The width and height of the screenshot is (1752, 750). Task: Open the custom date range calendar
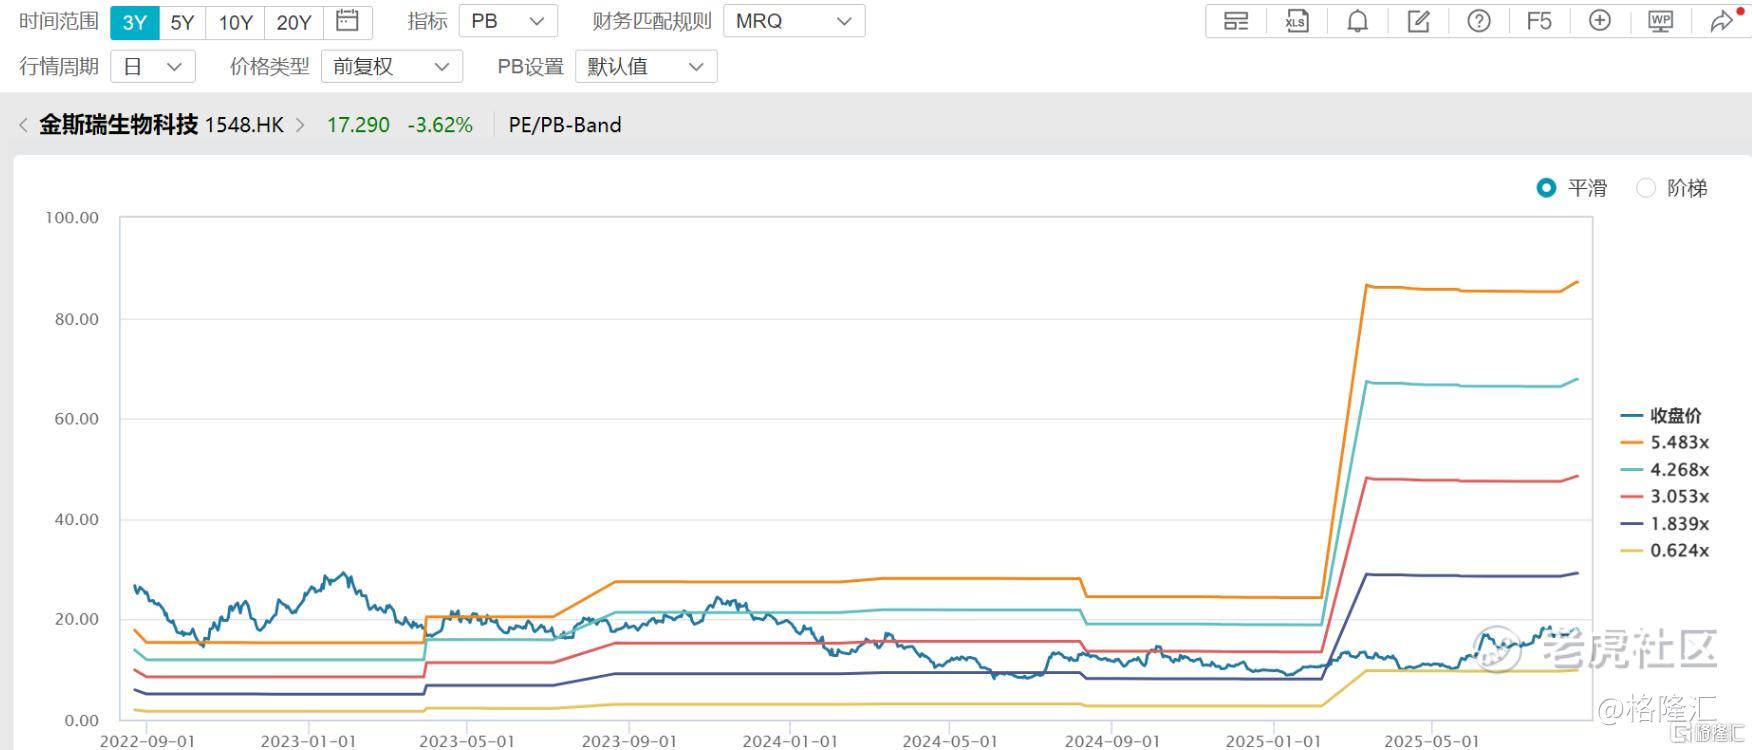[347, 21]
